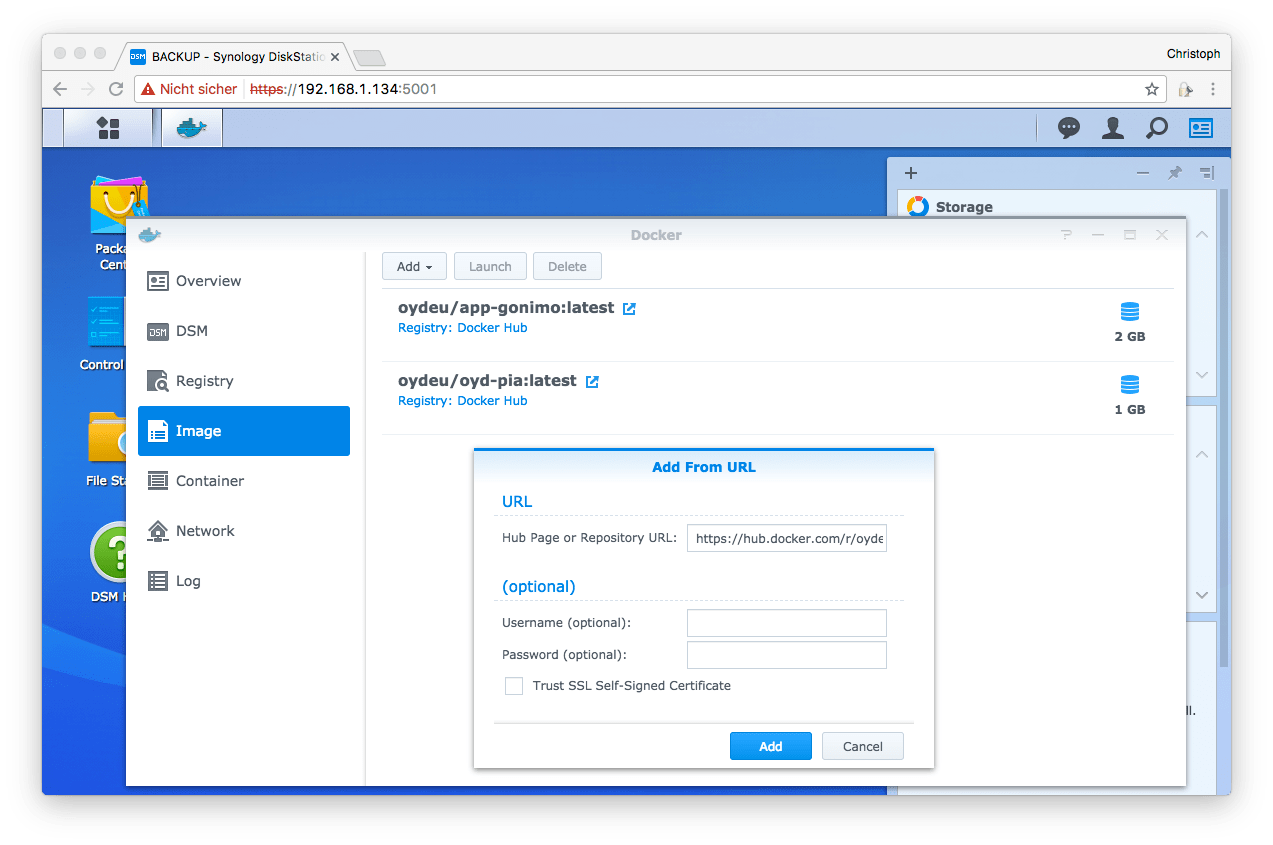The height and width of the screenshot is (845, 1273).
Task: Switch to Container section
Action: pyautogui.click(x=209, y=481)
